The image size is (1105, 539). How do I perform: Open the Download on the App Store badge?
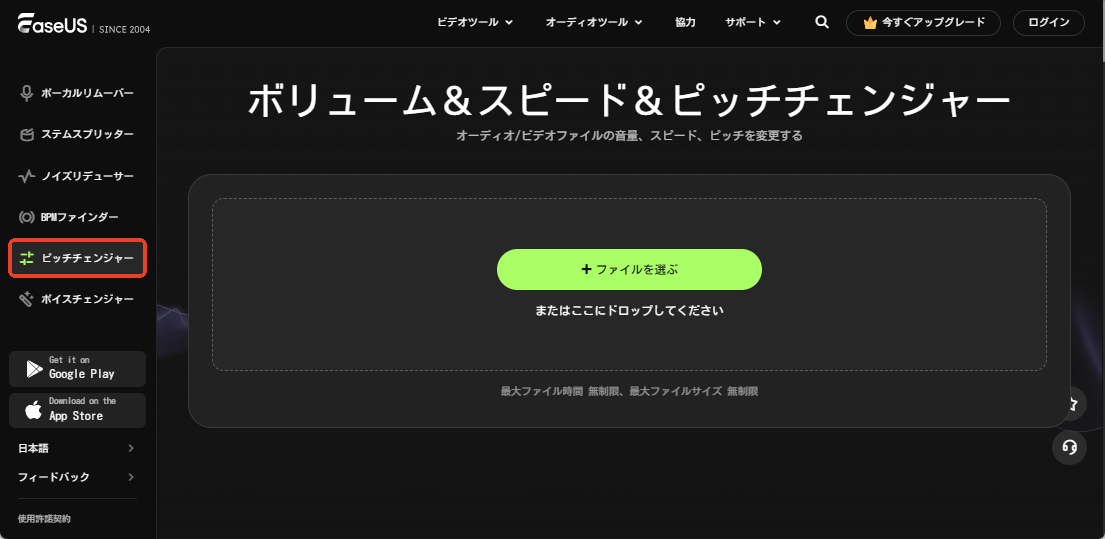pyautogui.click(x=78, y=410)
